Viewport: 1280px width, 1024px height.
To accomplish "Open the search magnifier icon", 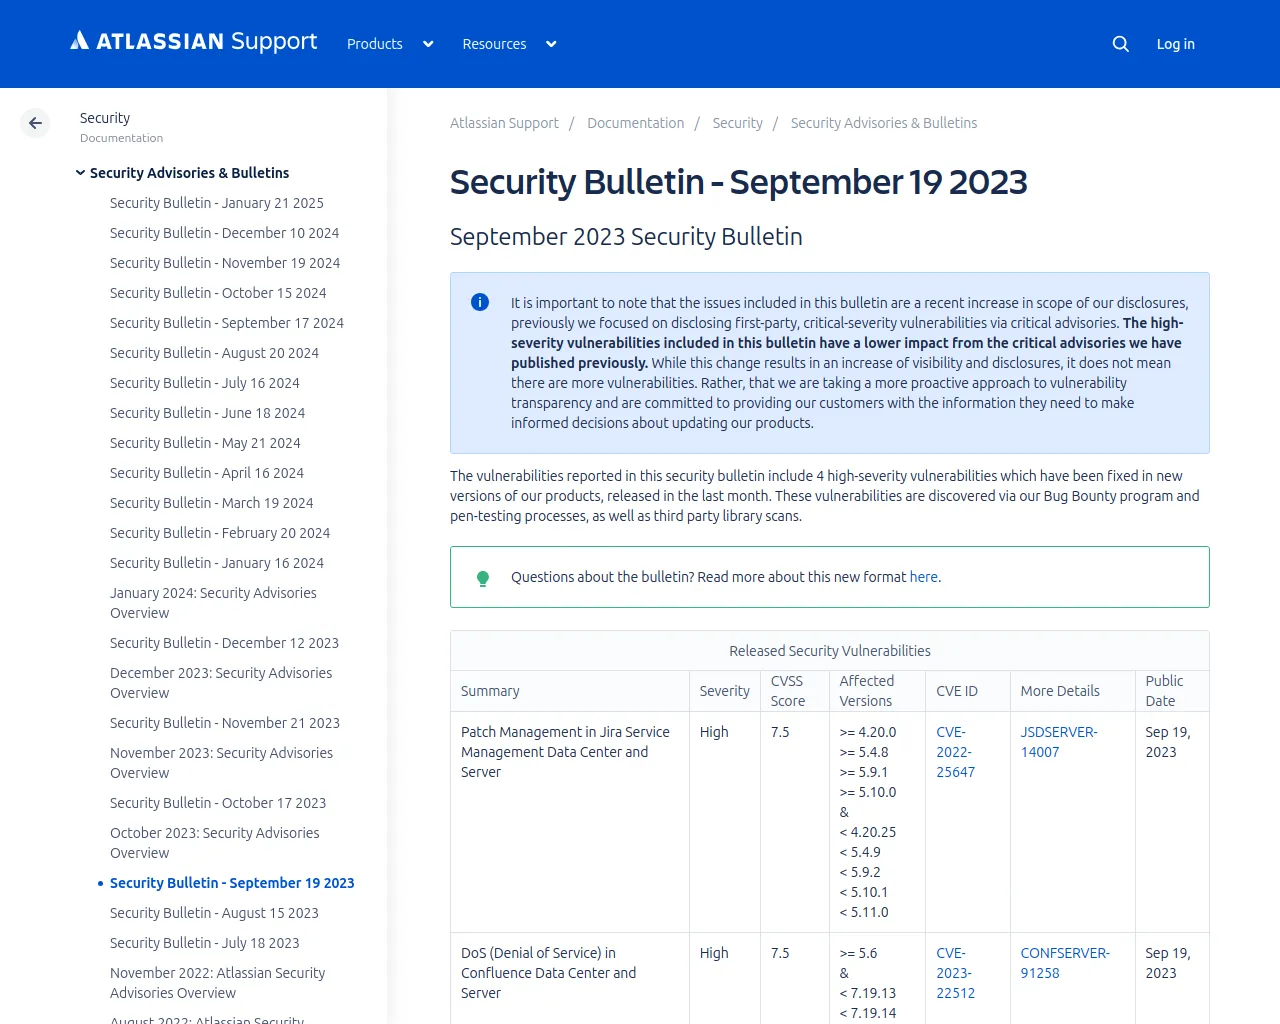I will click(1120, 44).
